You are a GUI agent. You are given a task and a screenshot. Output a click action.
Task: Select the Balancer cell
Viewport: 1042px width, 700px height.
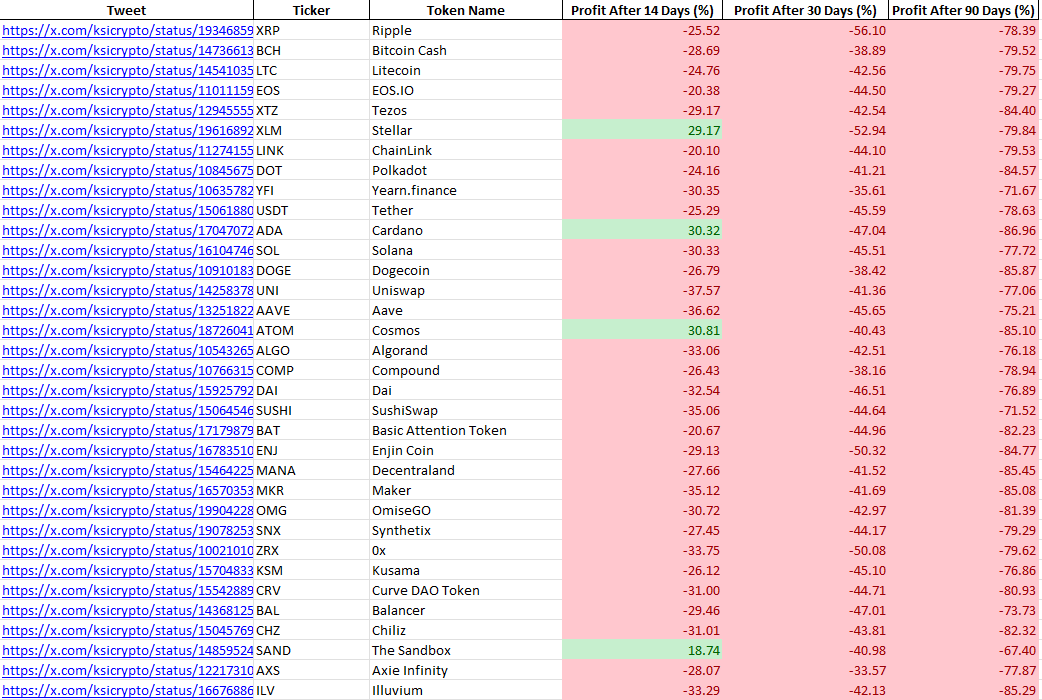click(465, 610)
